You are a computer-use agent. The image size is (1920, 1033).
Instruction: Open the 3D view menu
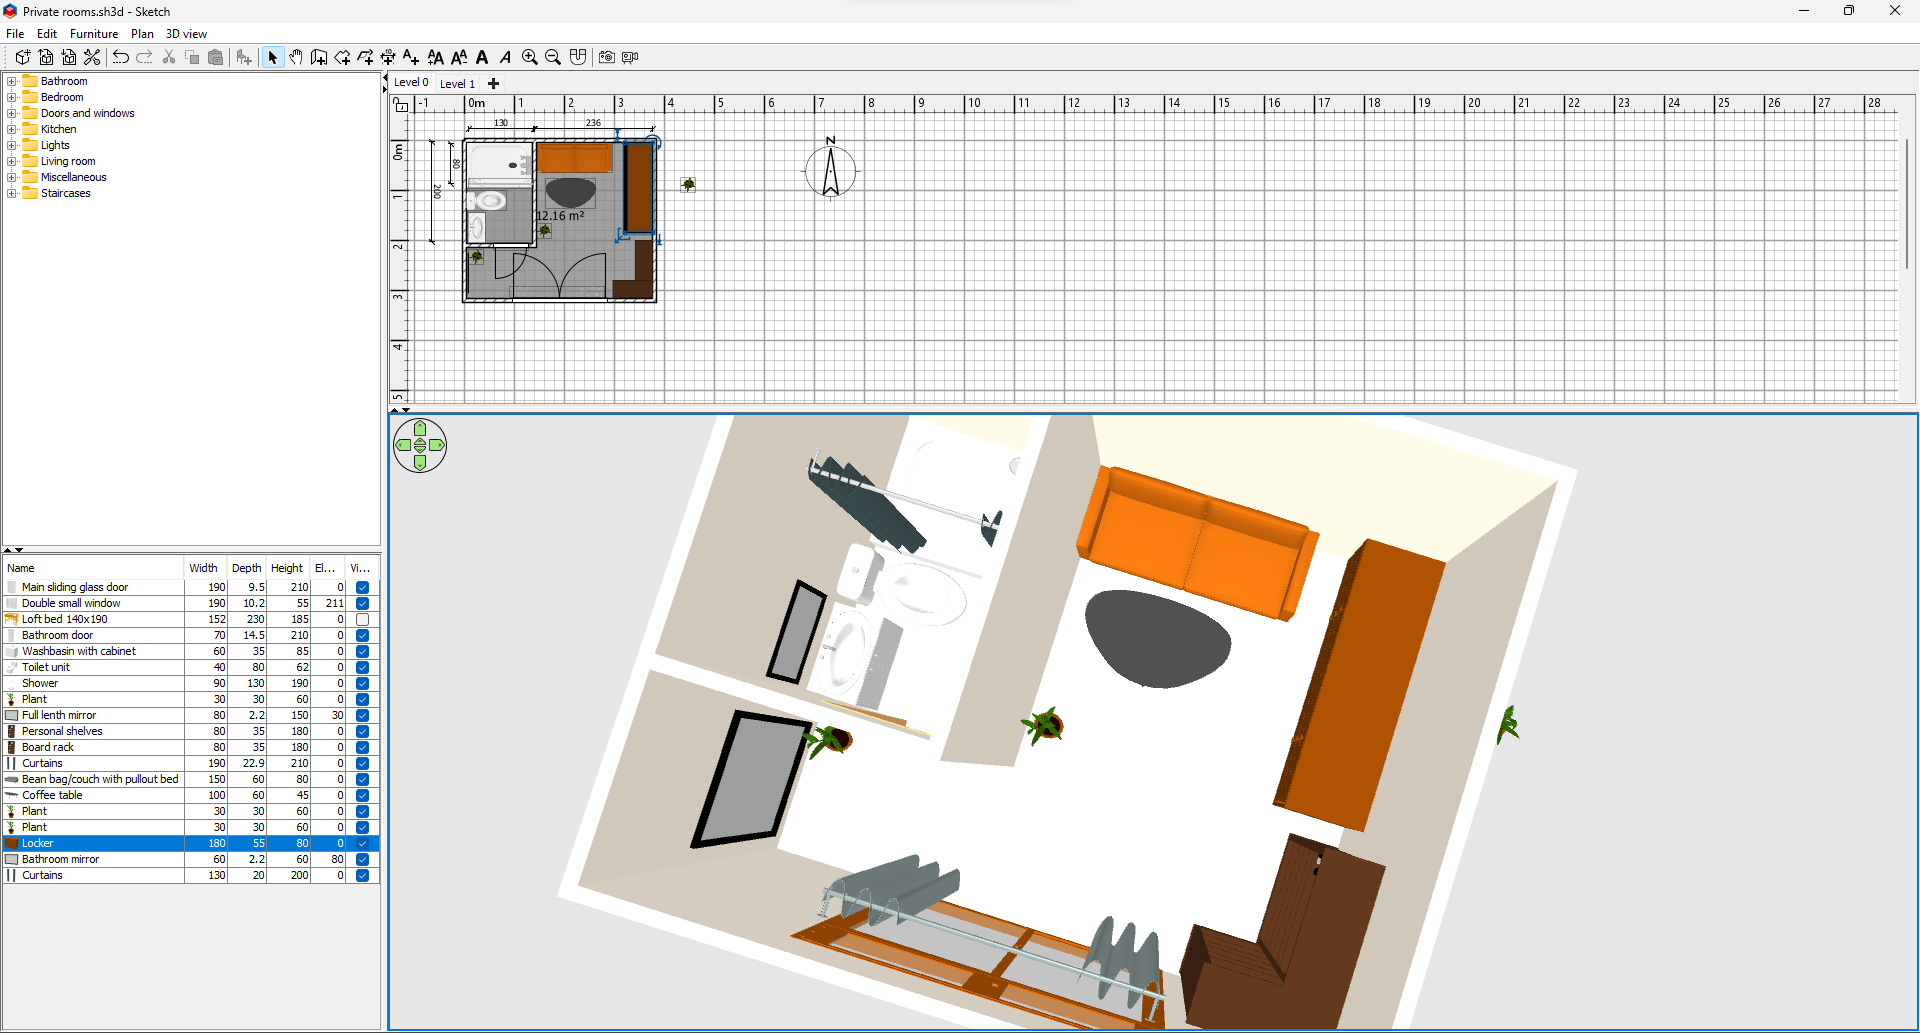point(186,33)
